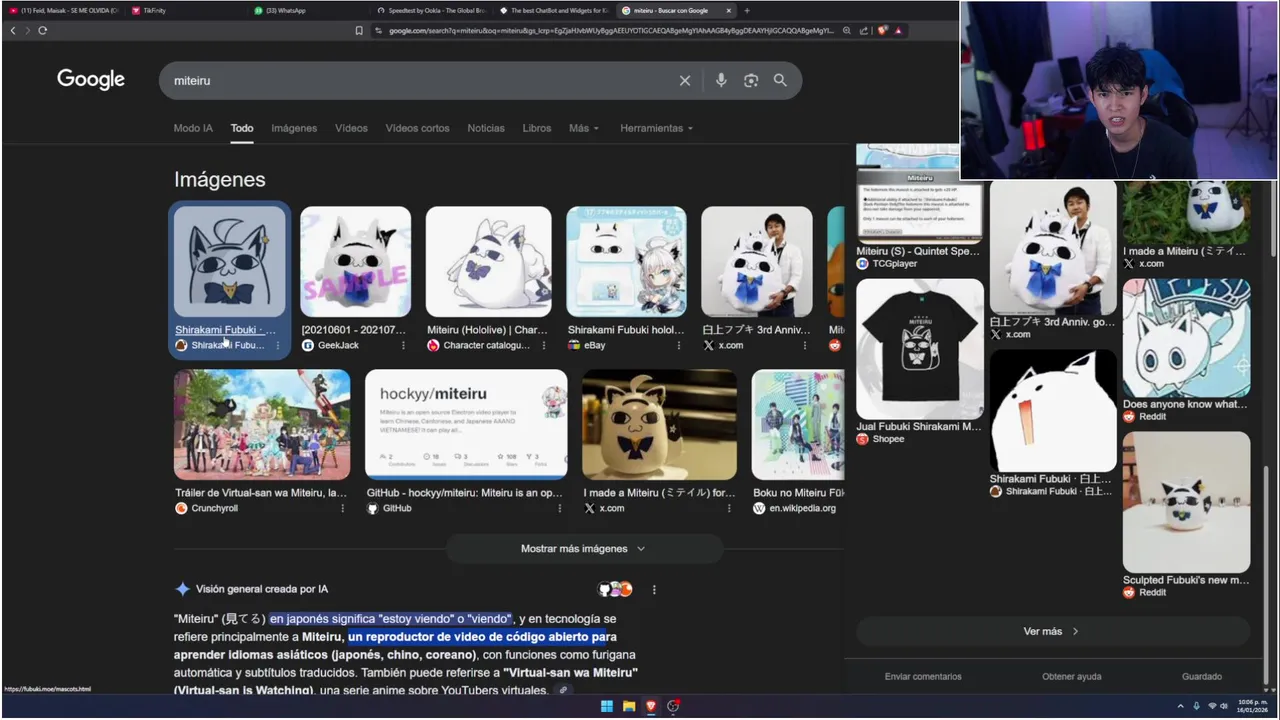This screenshot has height=720, width=1280.
Task: Go to the Google logo homepage
Action: (x=91, y=80)
